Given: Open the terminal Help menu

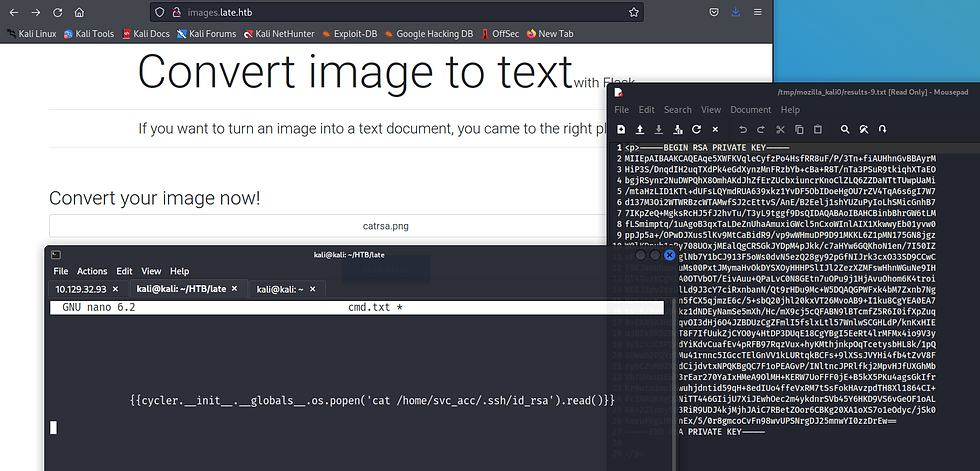Looking at the screenshot, I should tap(179, 271).
